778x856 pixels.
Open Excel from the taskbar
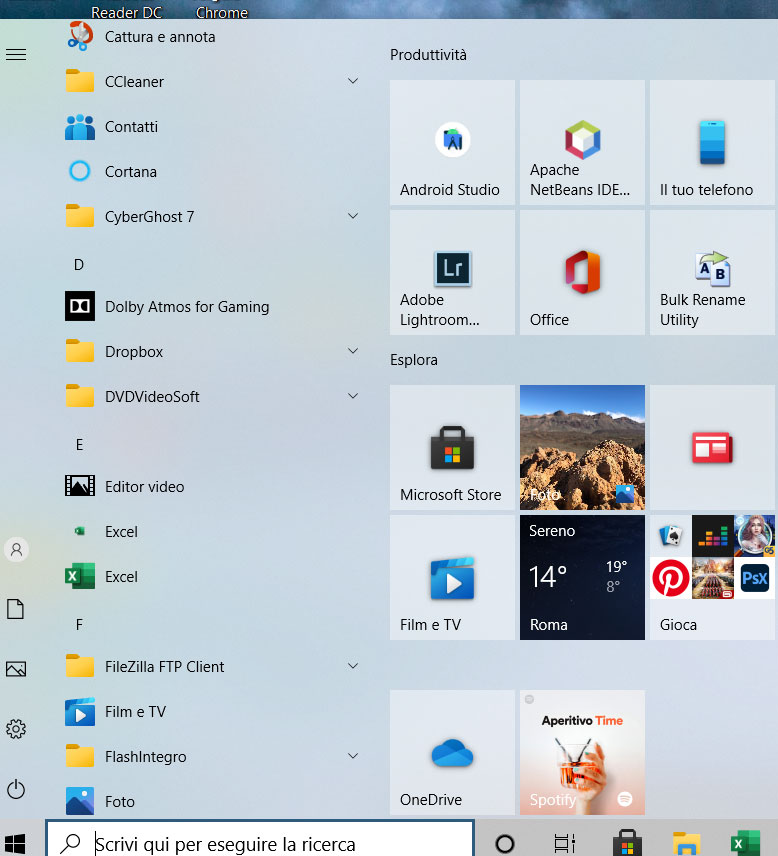(x=746, y=843)
